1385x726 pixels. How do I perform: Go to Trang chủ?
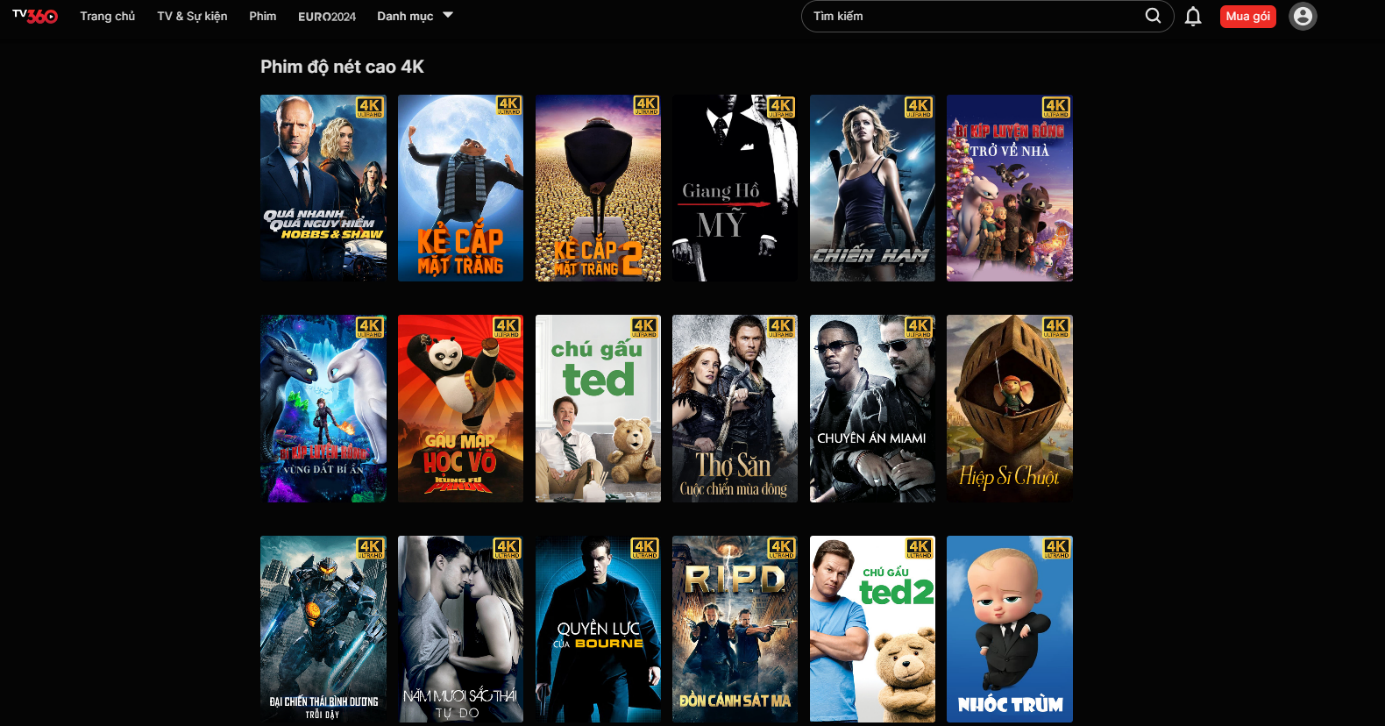coord(107,16)
